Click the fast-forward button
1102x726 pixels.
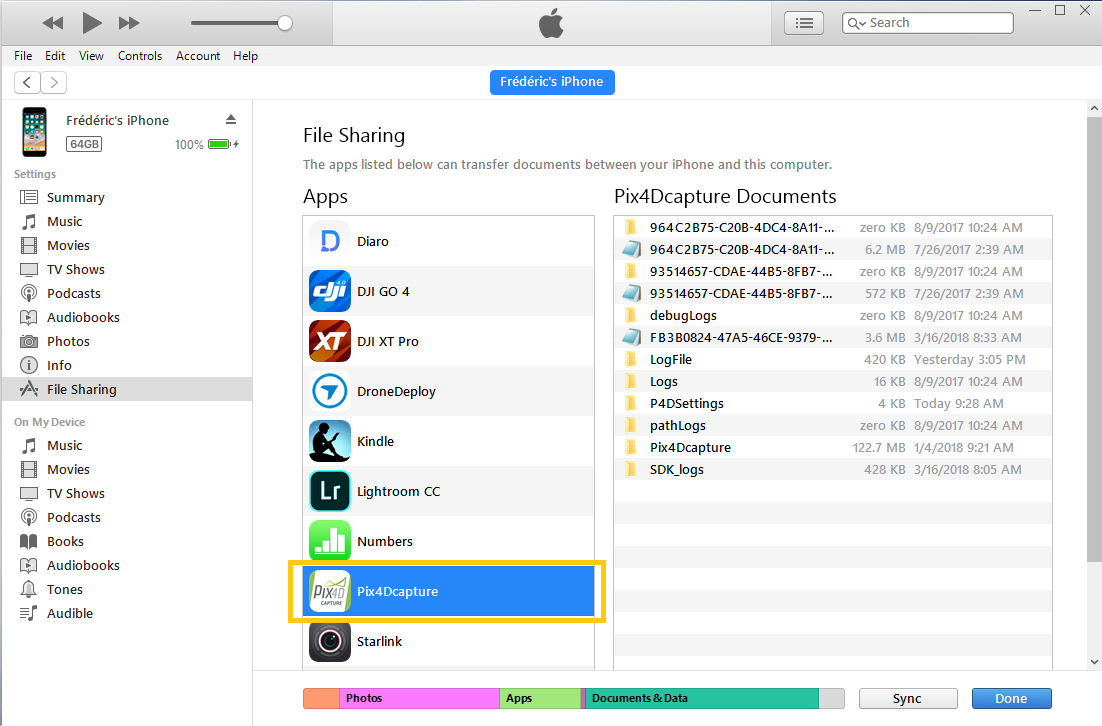(129, 23)
